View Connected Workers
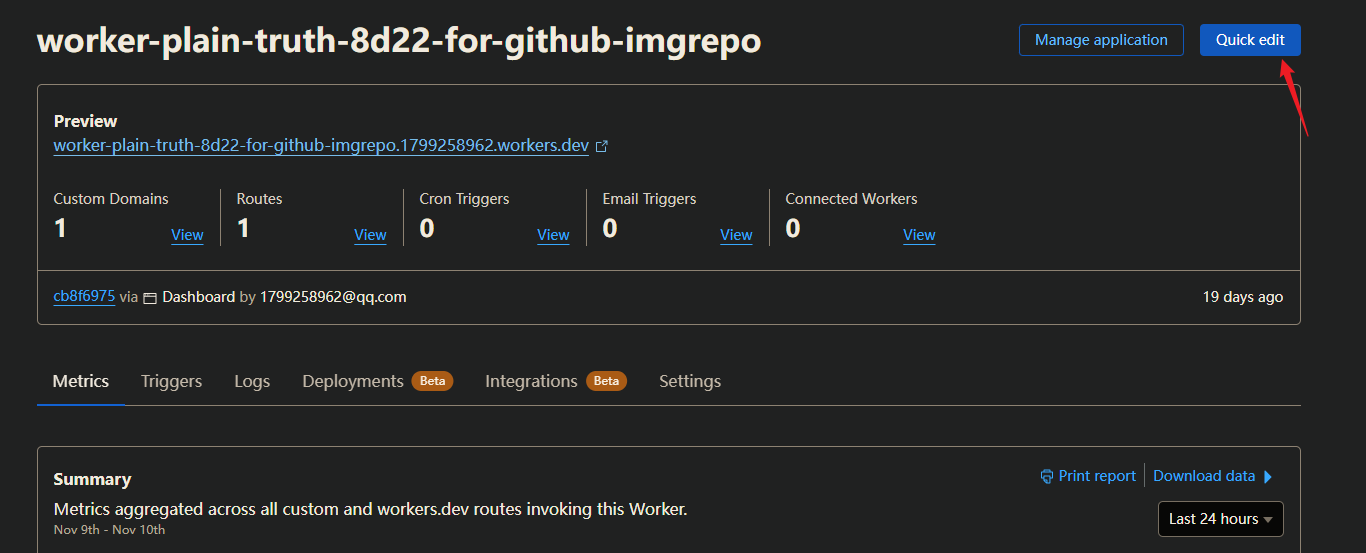1366x553 pixels. pyautogui.click(x=919, y=235)
